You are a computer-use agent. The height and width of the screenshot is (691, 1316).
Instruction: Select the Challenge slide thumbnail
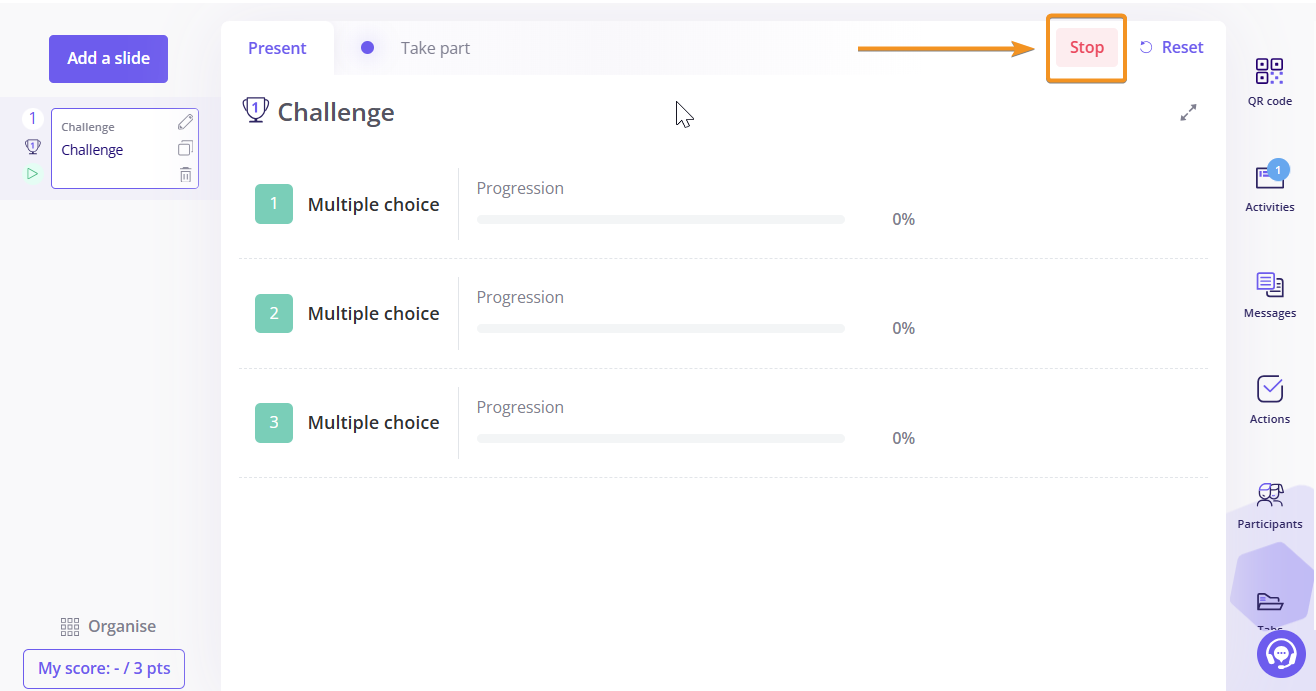pyautogui.click(x=125, y=148)
